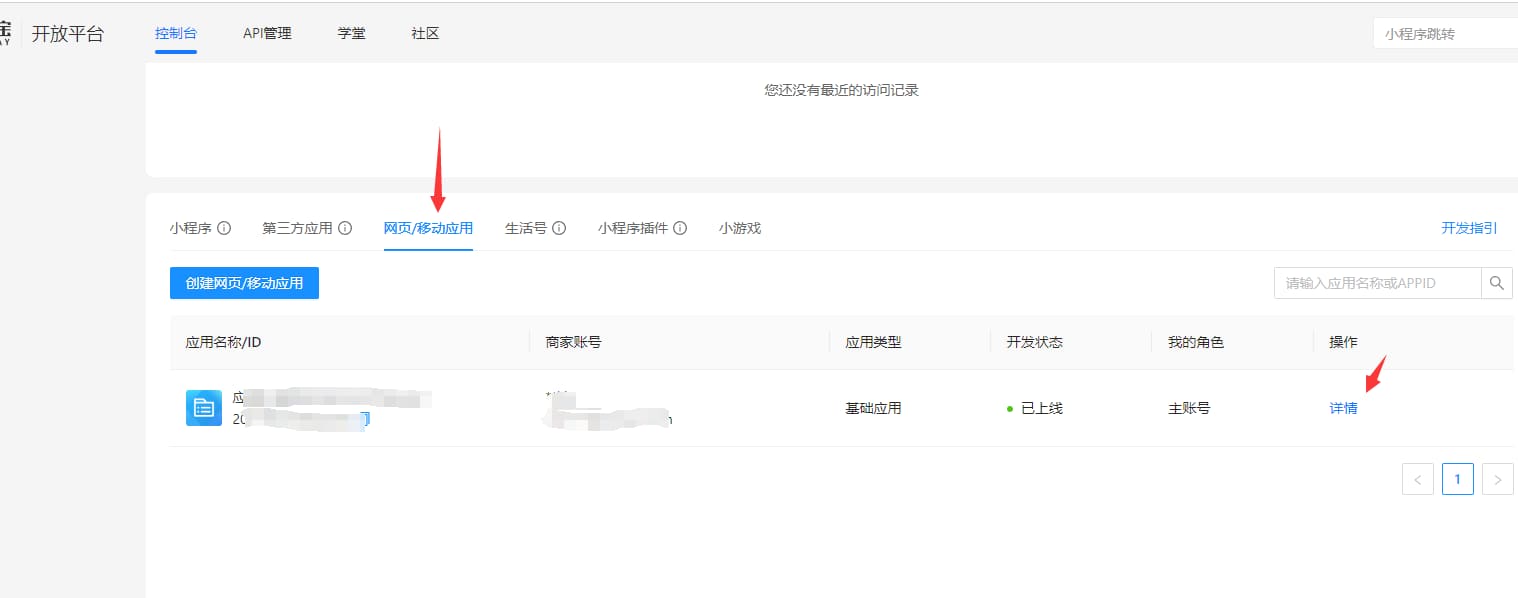Click the info icon beside 小程序 tab
The height and width of the screenshot is (598, 1518).
226,228
